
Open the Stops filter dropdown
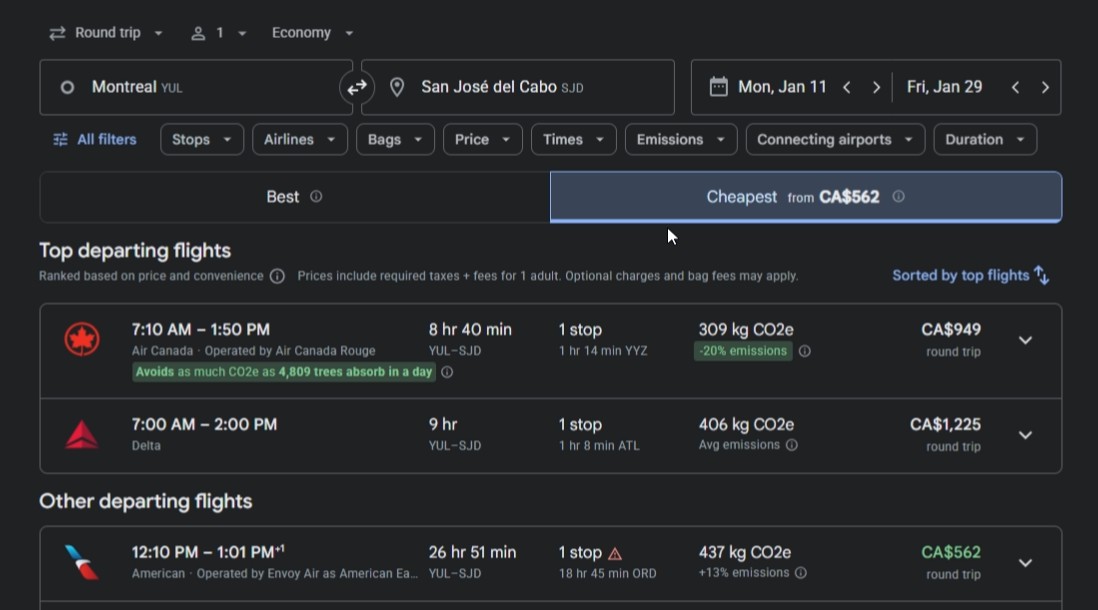[202, 139]
